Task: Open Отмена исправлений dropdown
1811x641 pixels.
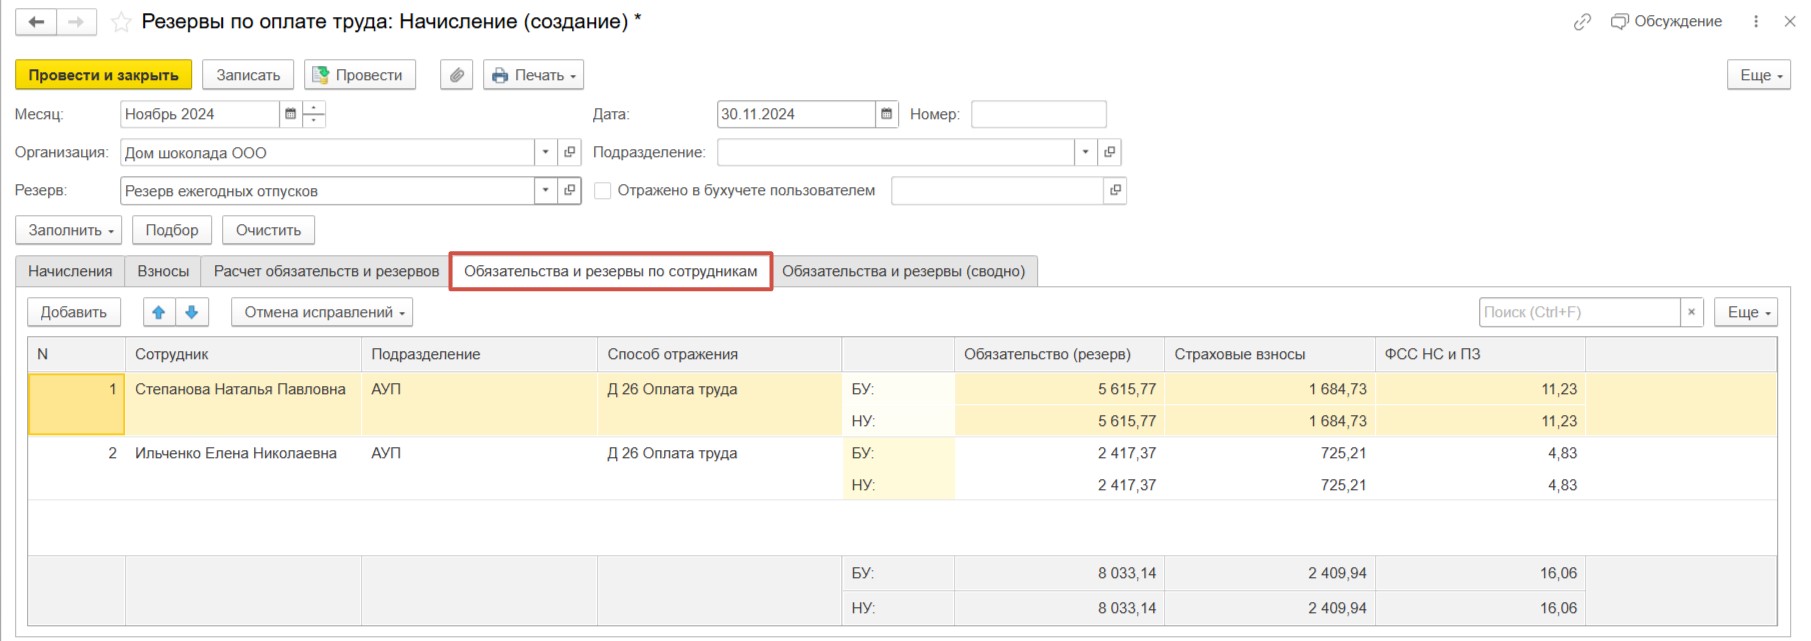Action: click(x=322, y=312)
